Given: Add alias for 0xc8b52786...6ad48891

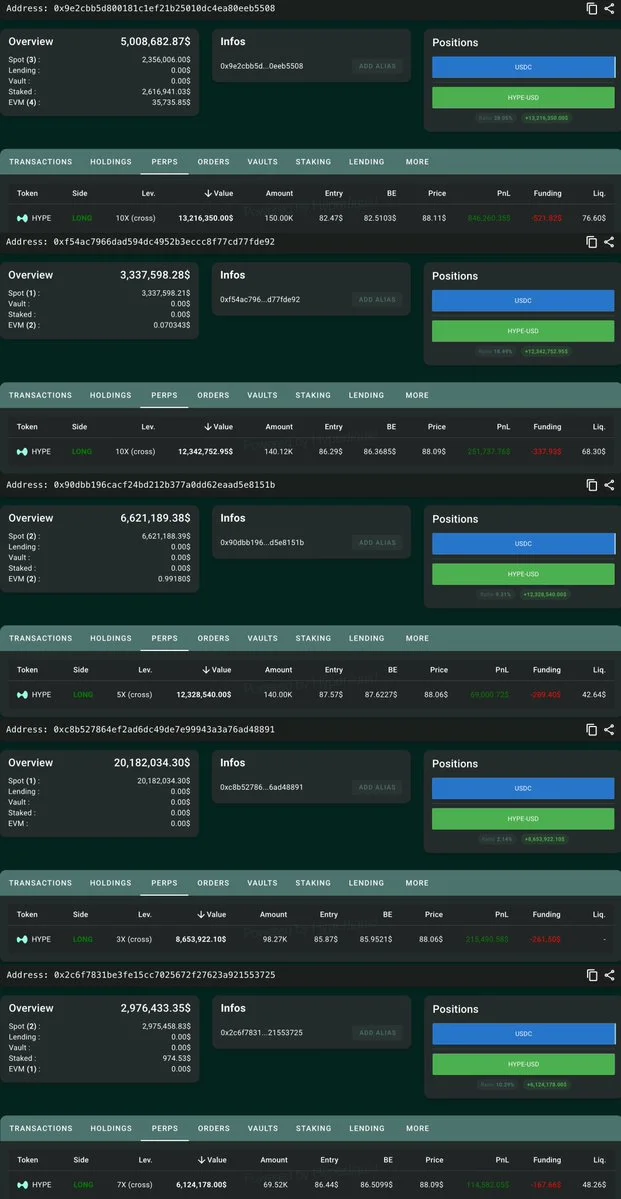Looking at the screenshot, I should coord(377,788).
